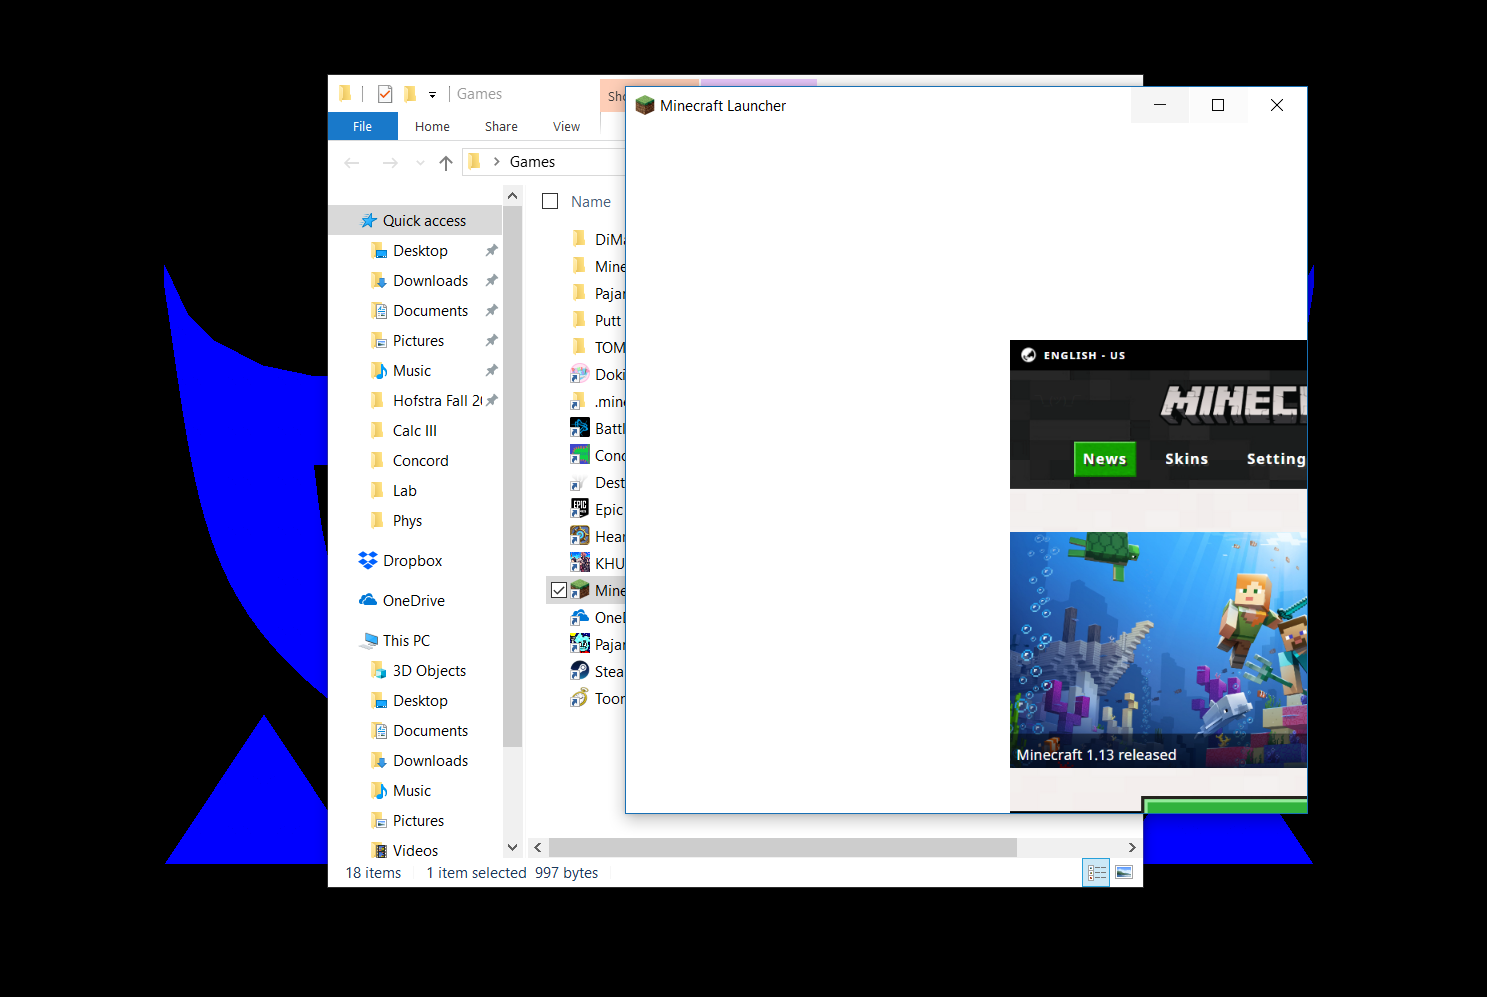Viewport: 1487px width, 997px height.
Task: Switch to the News tab in Minecraft Launcher
Action: [1105, 459]
